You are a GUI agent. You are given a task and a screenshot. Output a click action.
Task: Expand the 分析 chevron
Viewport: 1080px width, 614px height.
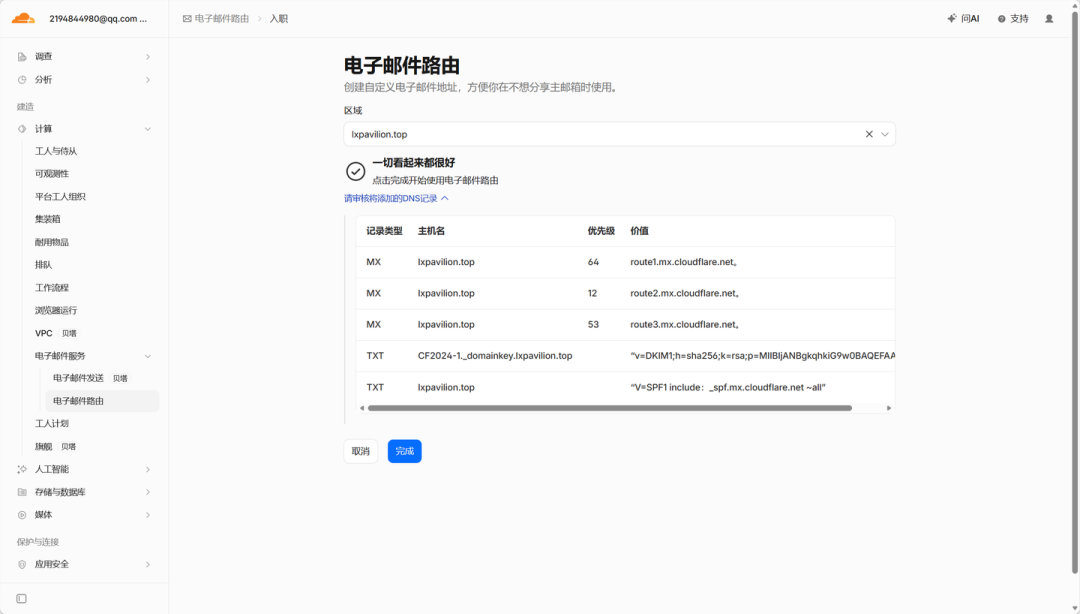(x=148, y=80)
